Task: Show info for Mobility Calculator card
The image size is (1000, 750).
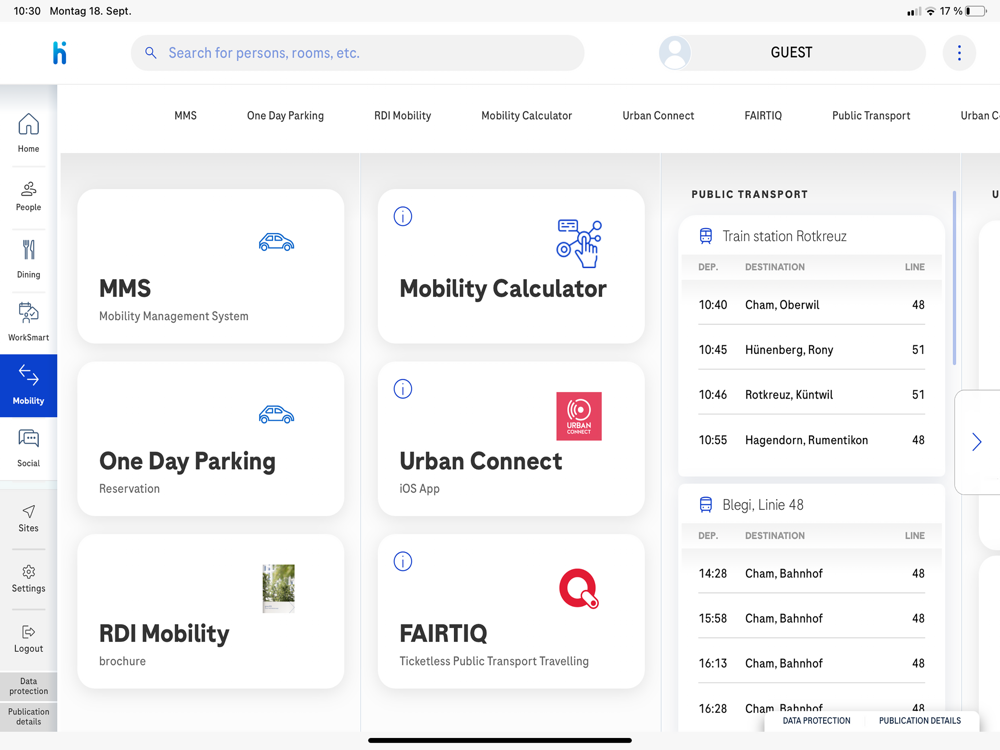Action: [x=402, y=216]
